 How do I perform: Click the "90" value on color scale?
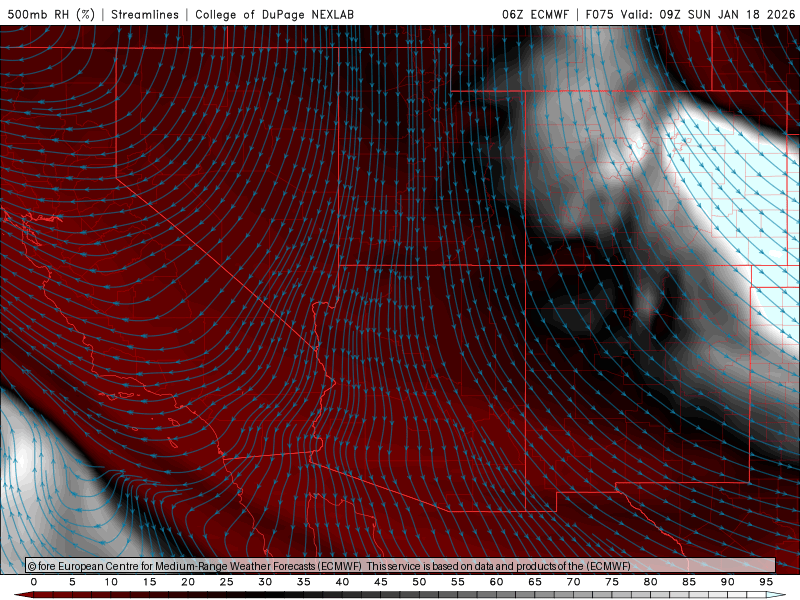728,582
